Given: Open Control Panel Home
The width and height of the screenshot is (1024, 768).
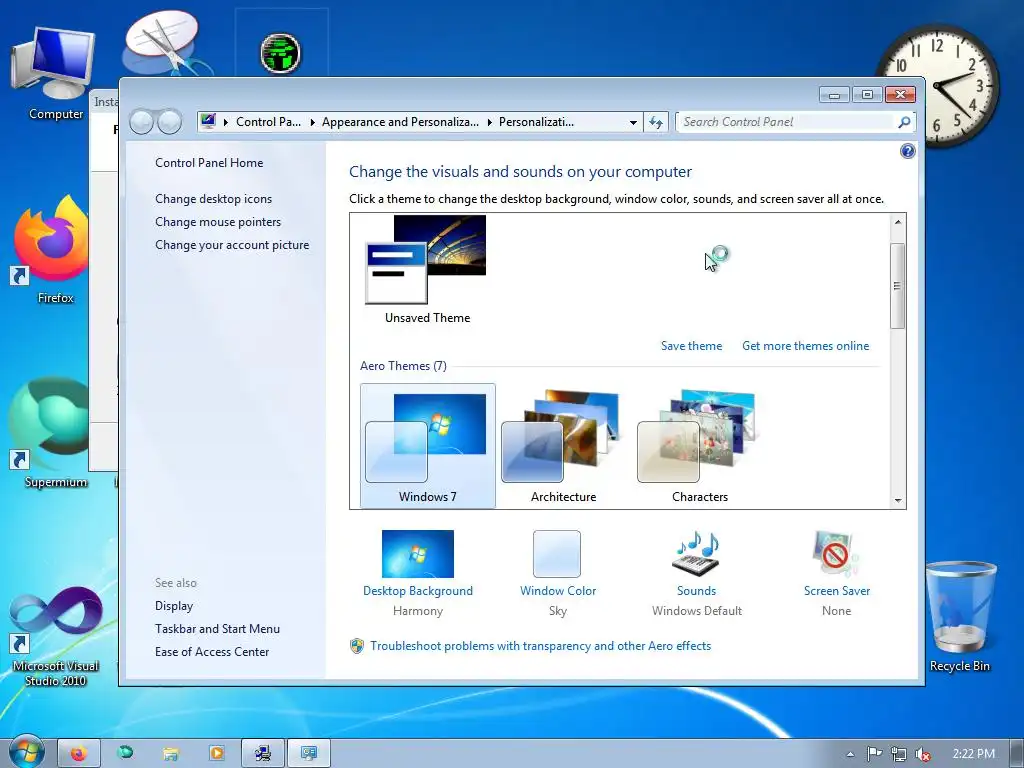Looking at the screenshot, I should pos(209,163).
